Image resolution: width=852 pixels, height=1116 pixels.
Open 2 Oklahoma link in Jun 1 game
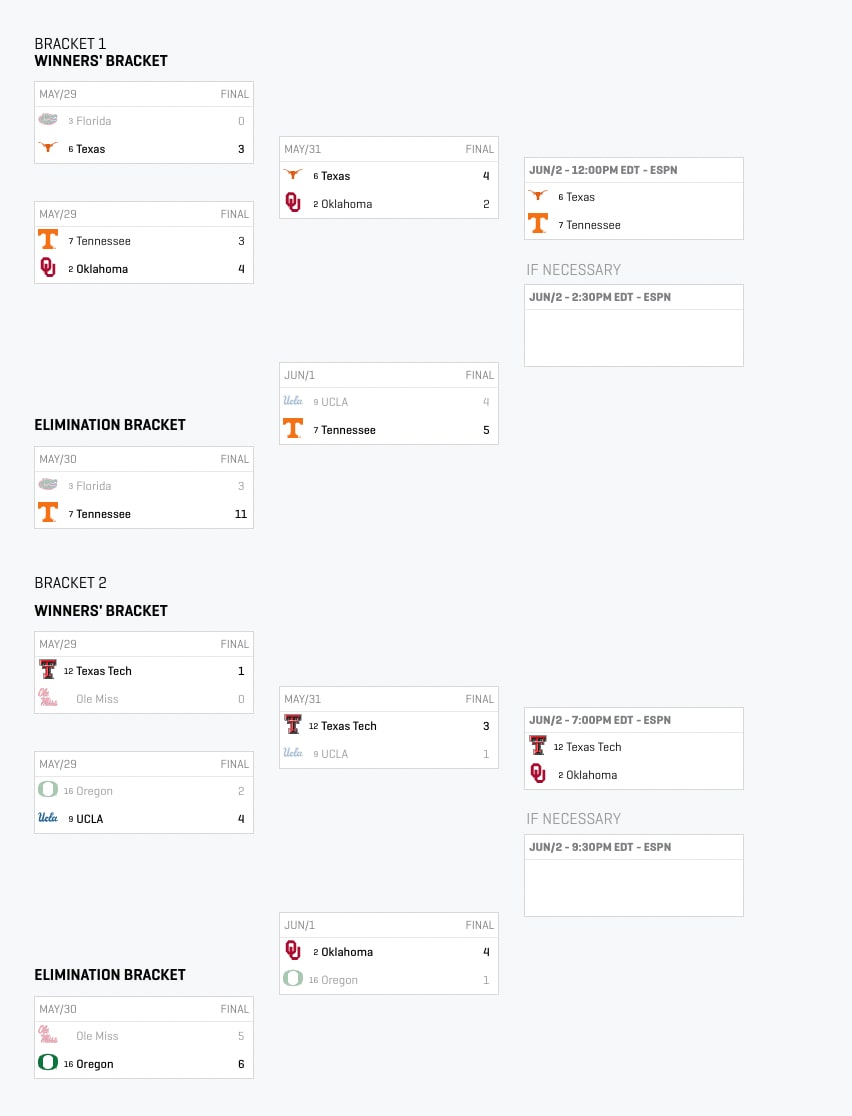tap(343, 952)
